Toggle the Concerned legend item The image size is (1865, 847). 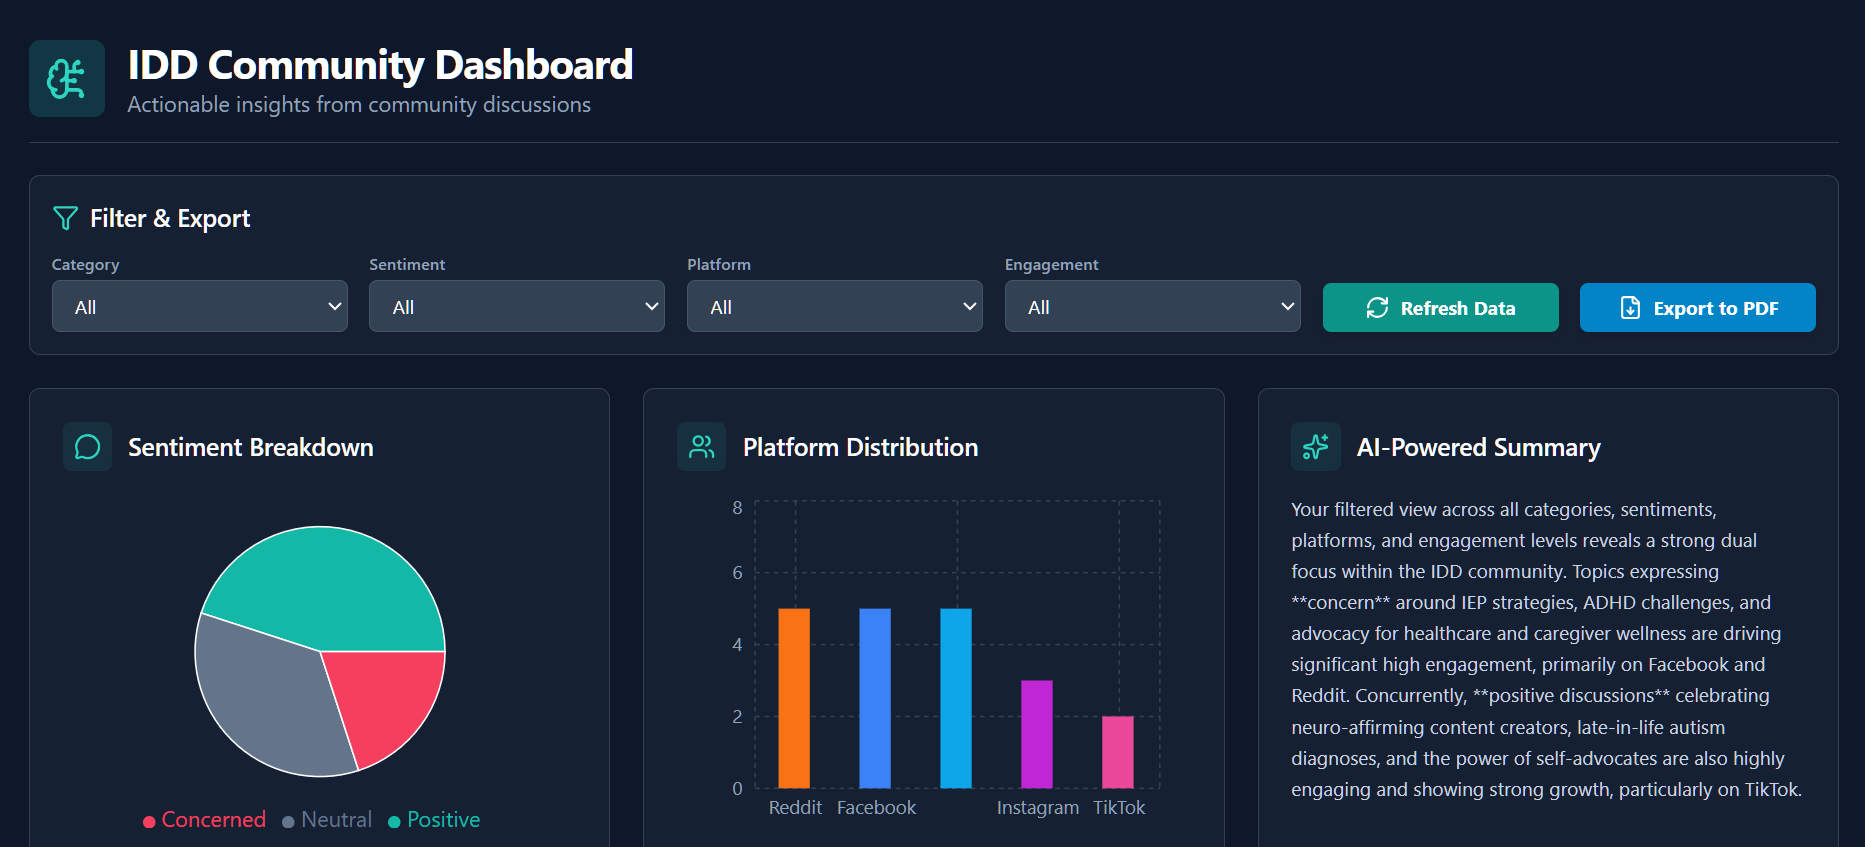click(x=205, y=820)
